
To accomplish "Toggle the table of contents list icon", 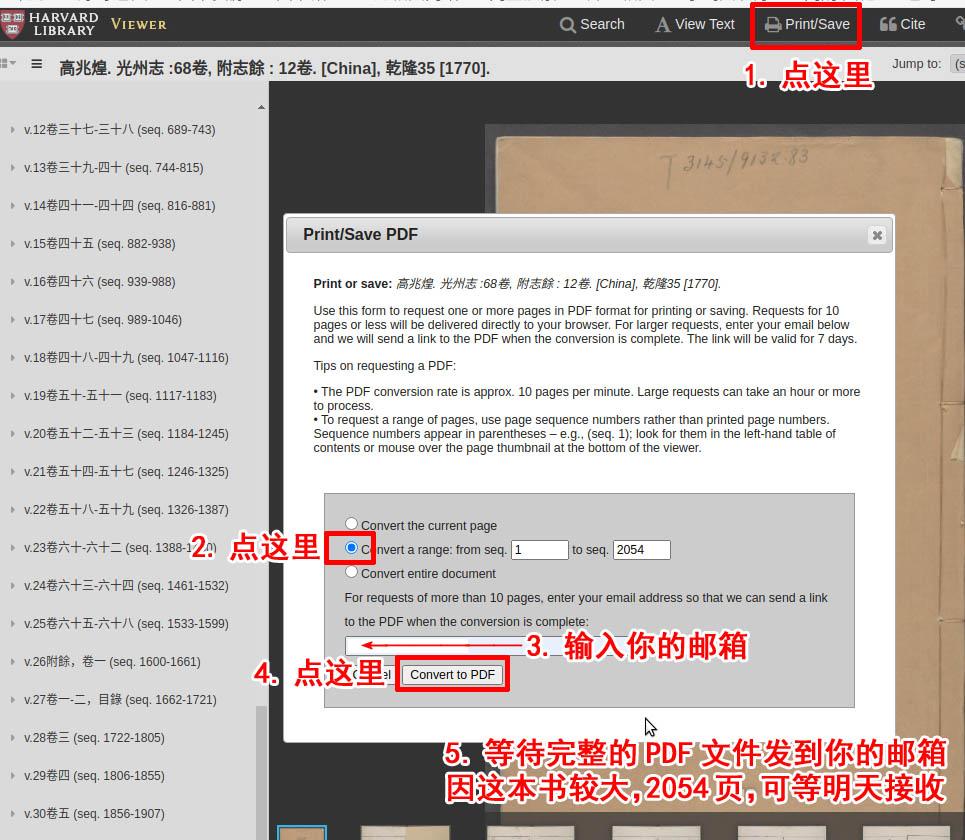I will (37, 64).
